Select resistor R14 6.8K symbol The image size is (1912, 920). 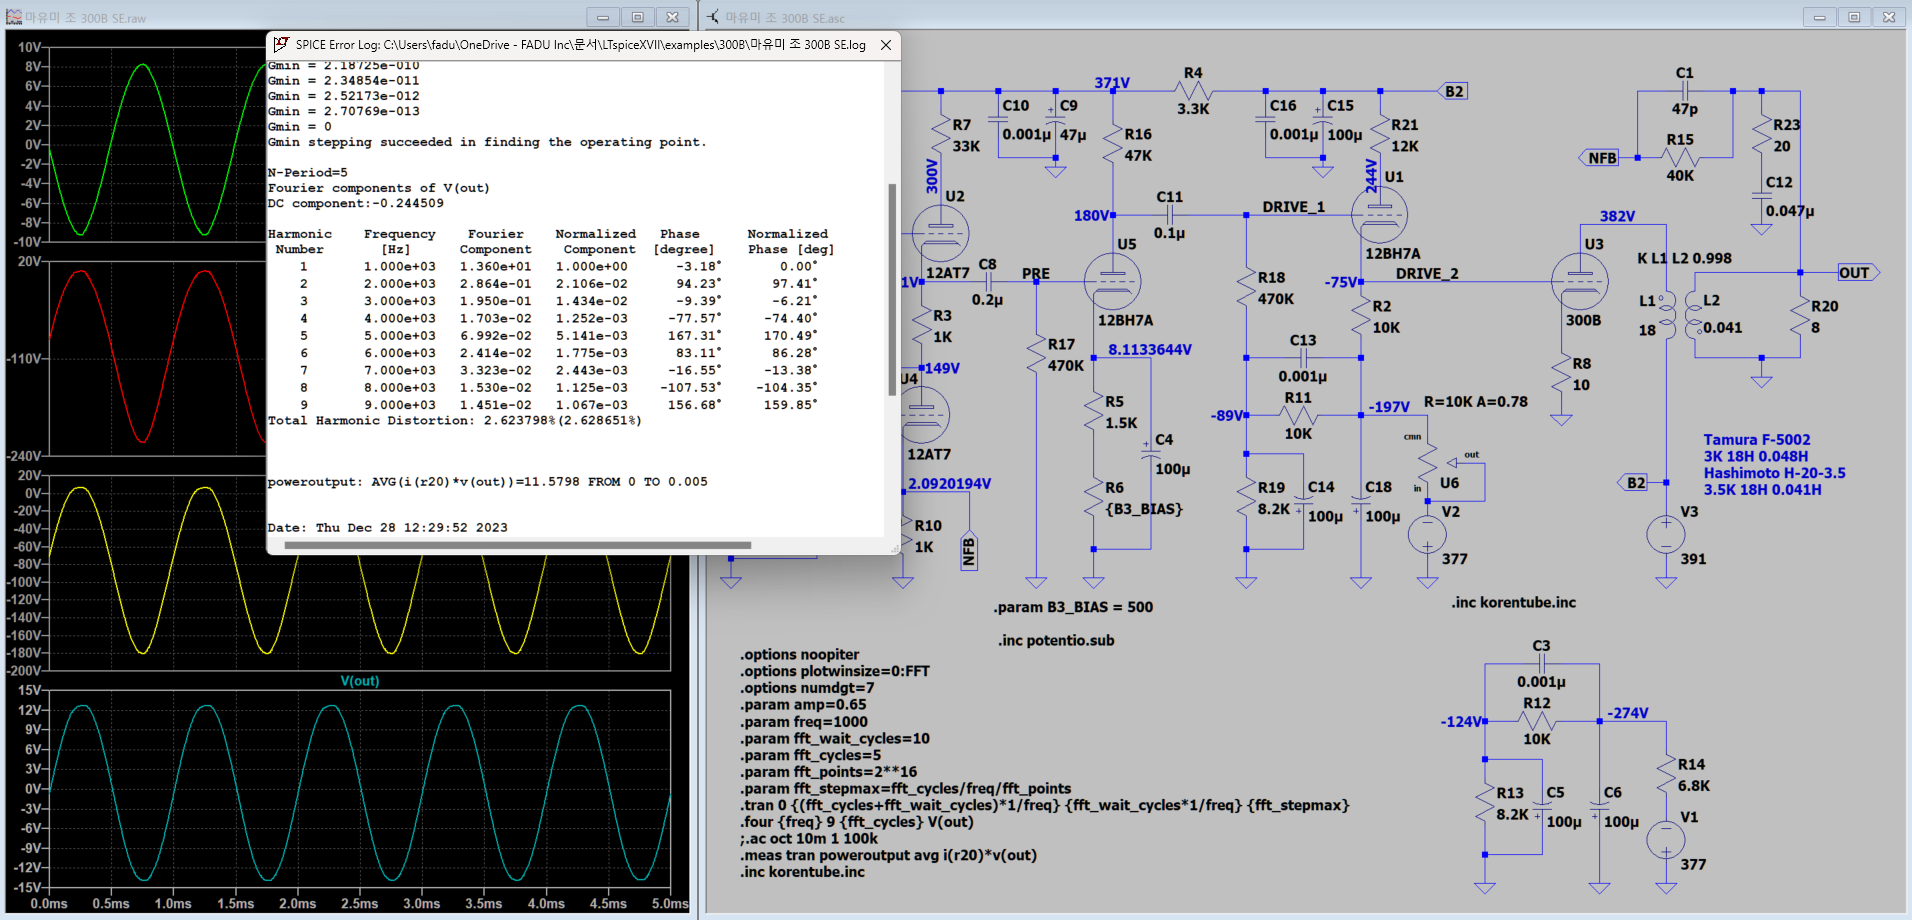(1666, 774)
